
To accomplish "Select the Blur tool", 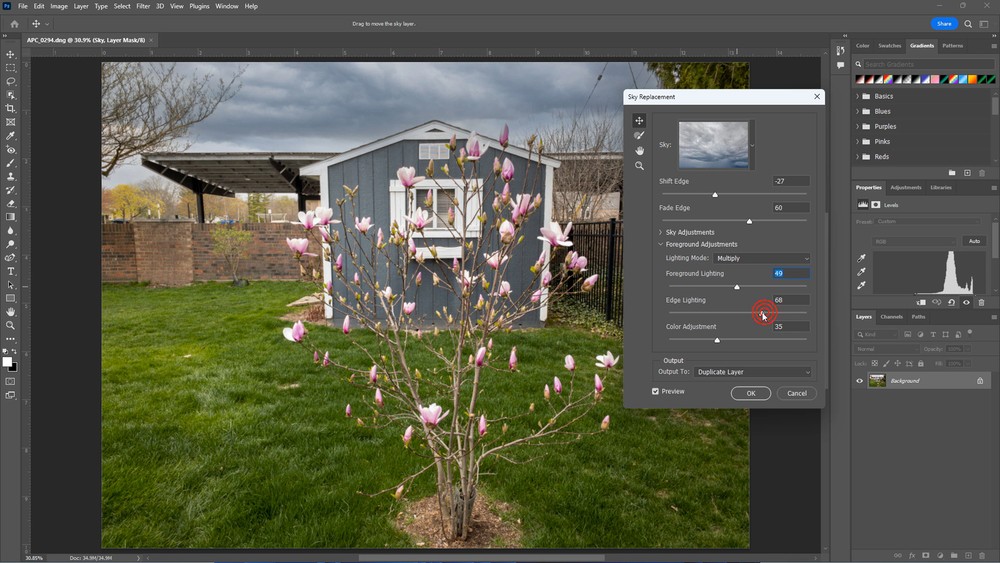I will [x=10, y=231].
